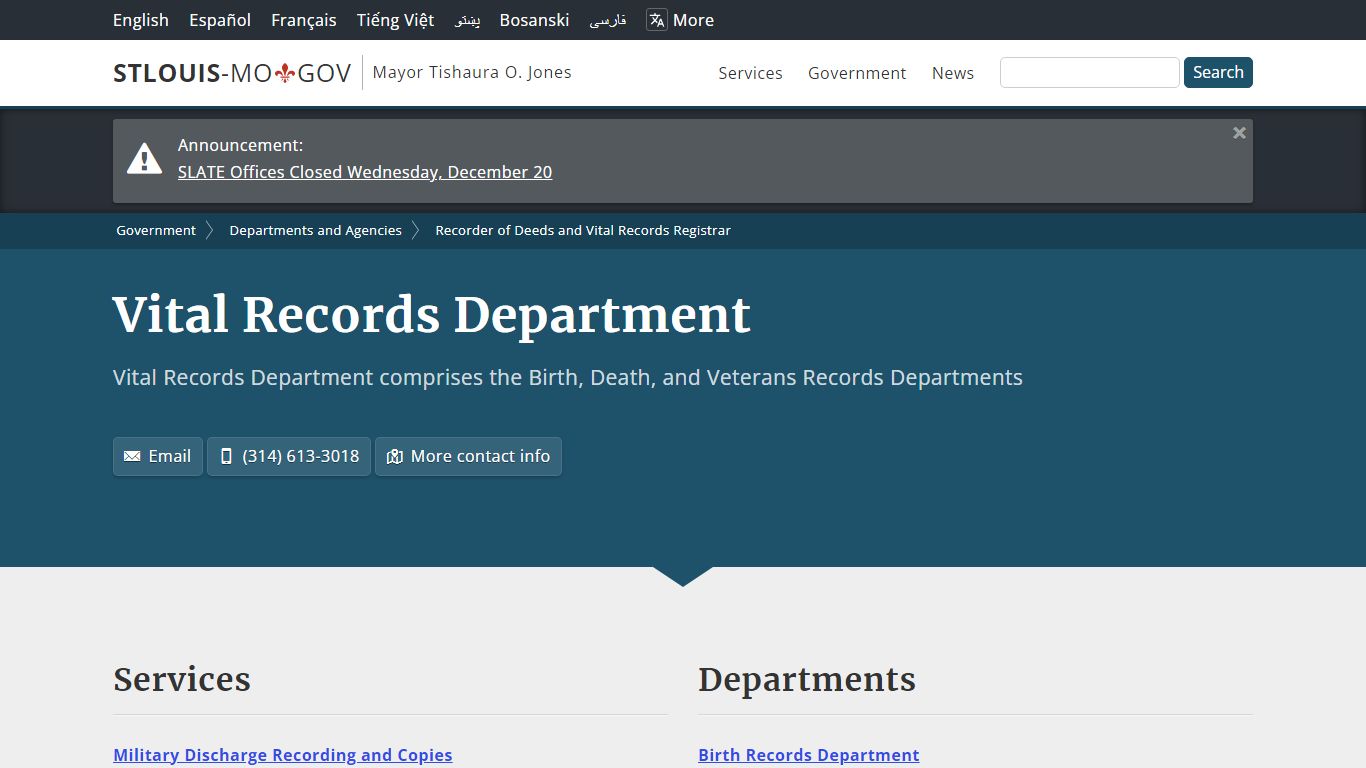Go to Government breadcrumb
This screenshot has height=768, width=1366.
pyautogui.click(x=156, y=230)
